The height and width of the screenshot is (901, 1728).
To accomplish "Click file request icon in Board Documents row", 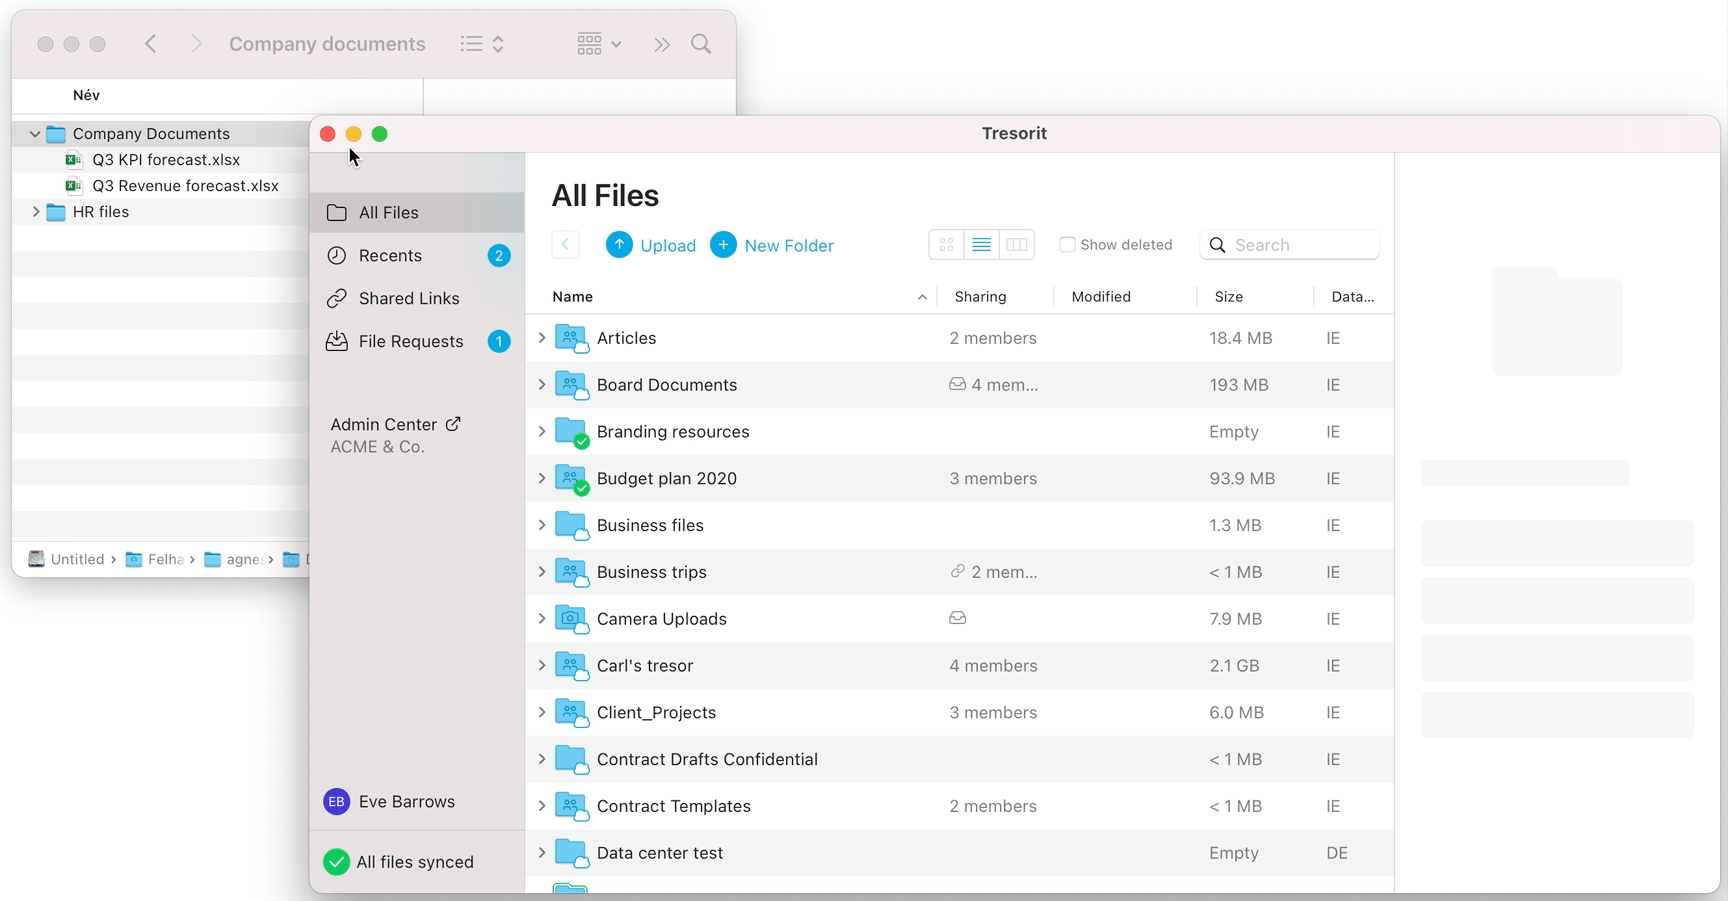I will 957,384.
